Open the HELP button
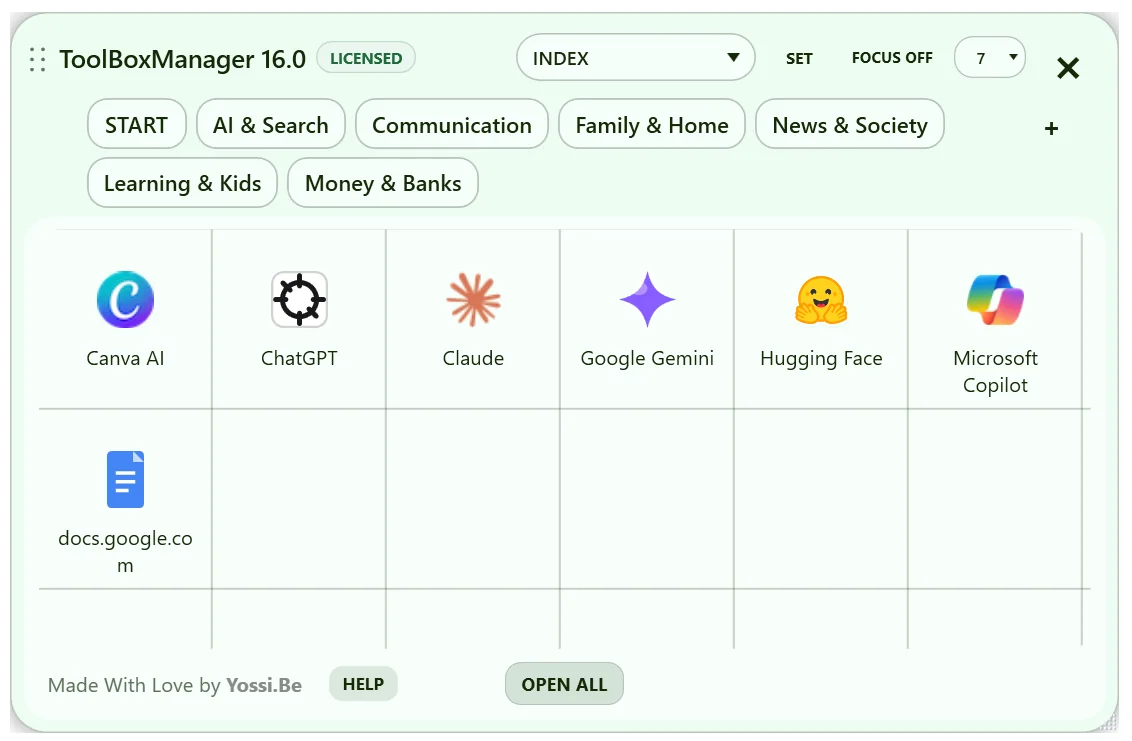 point(363,684)
